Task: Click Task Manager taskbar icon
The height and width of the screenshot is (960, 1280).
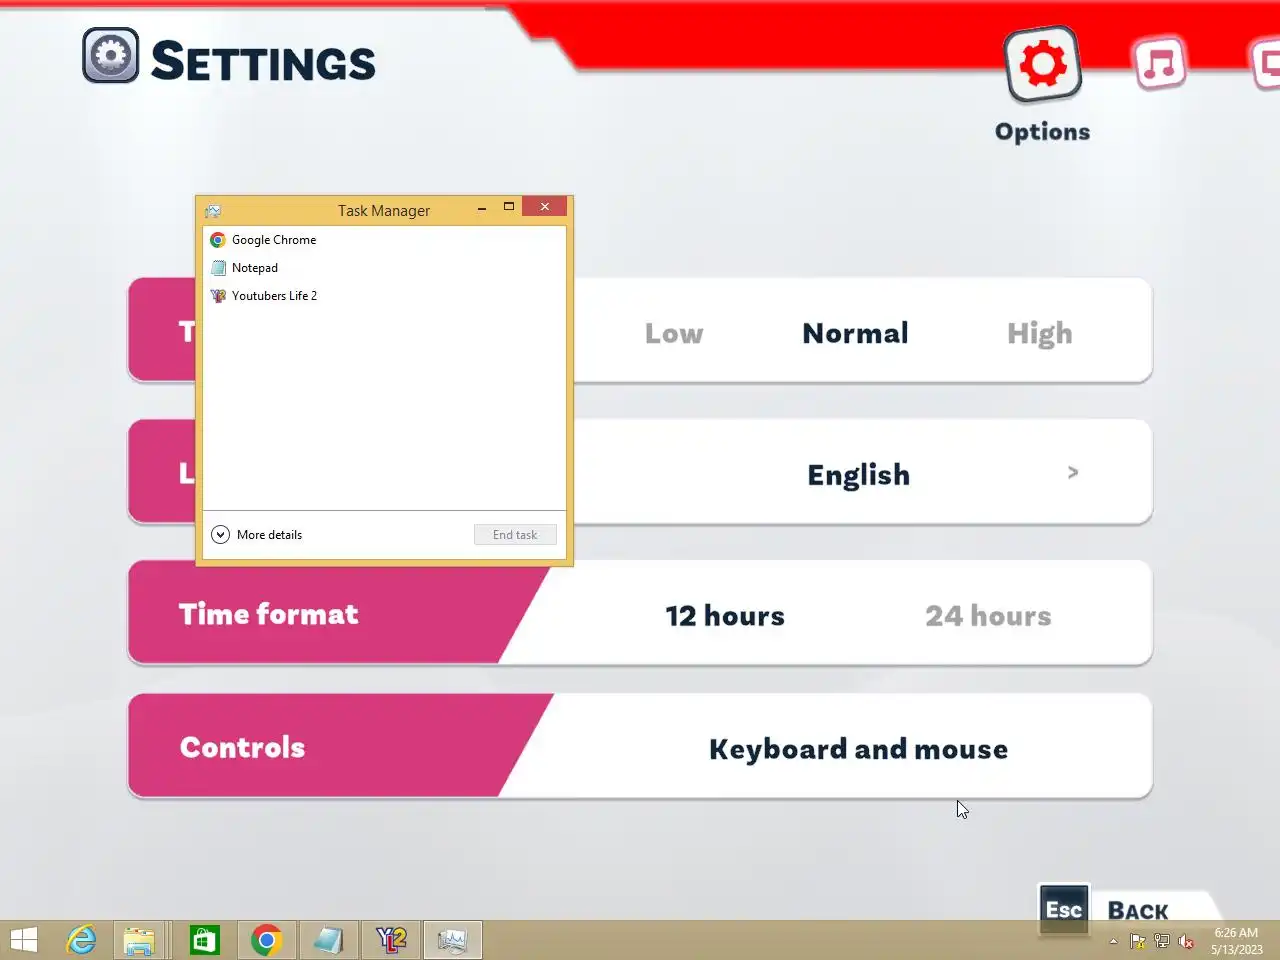Action: point(452,940)
